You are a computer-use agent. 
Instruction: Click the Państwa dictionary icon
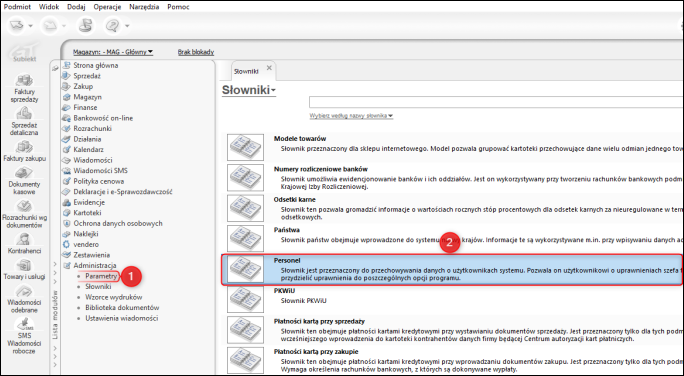click(x=245, y=238)
